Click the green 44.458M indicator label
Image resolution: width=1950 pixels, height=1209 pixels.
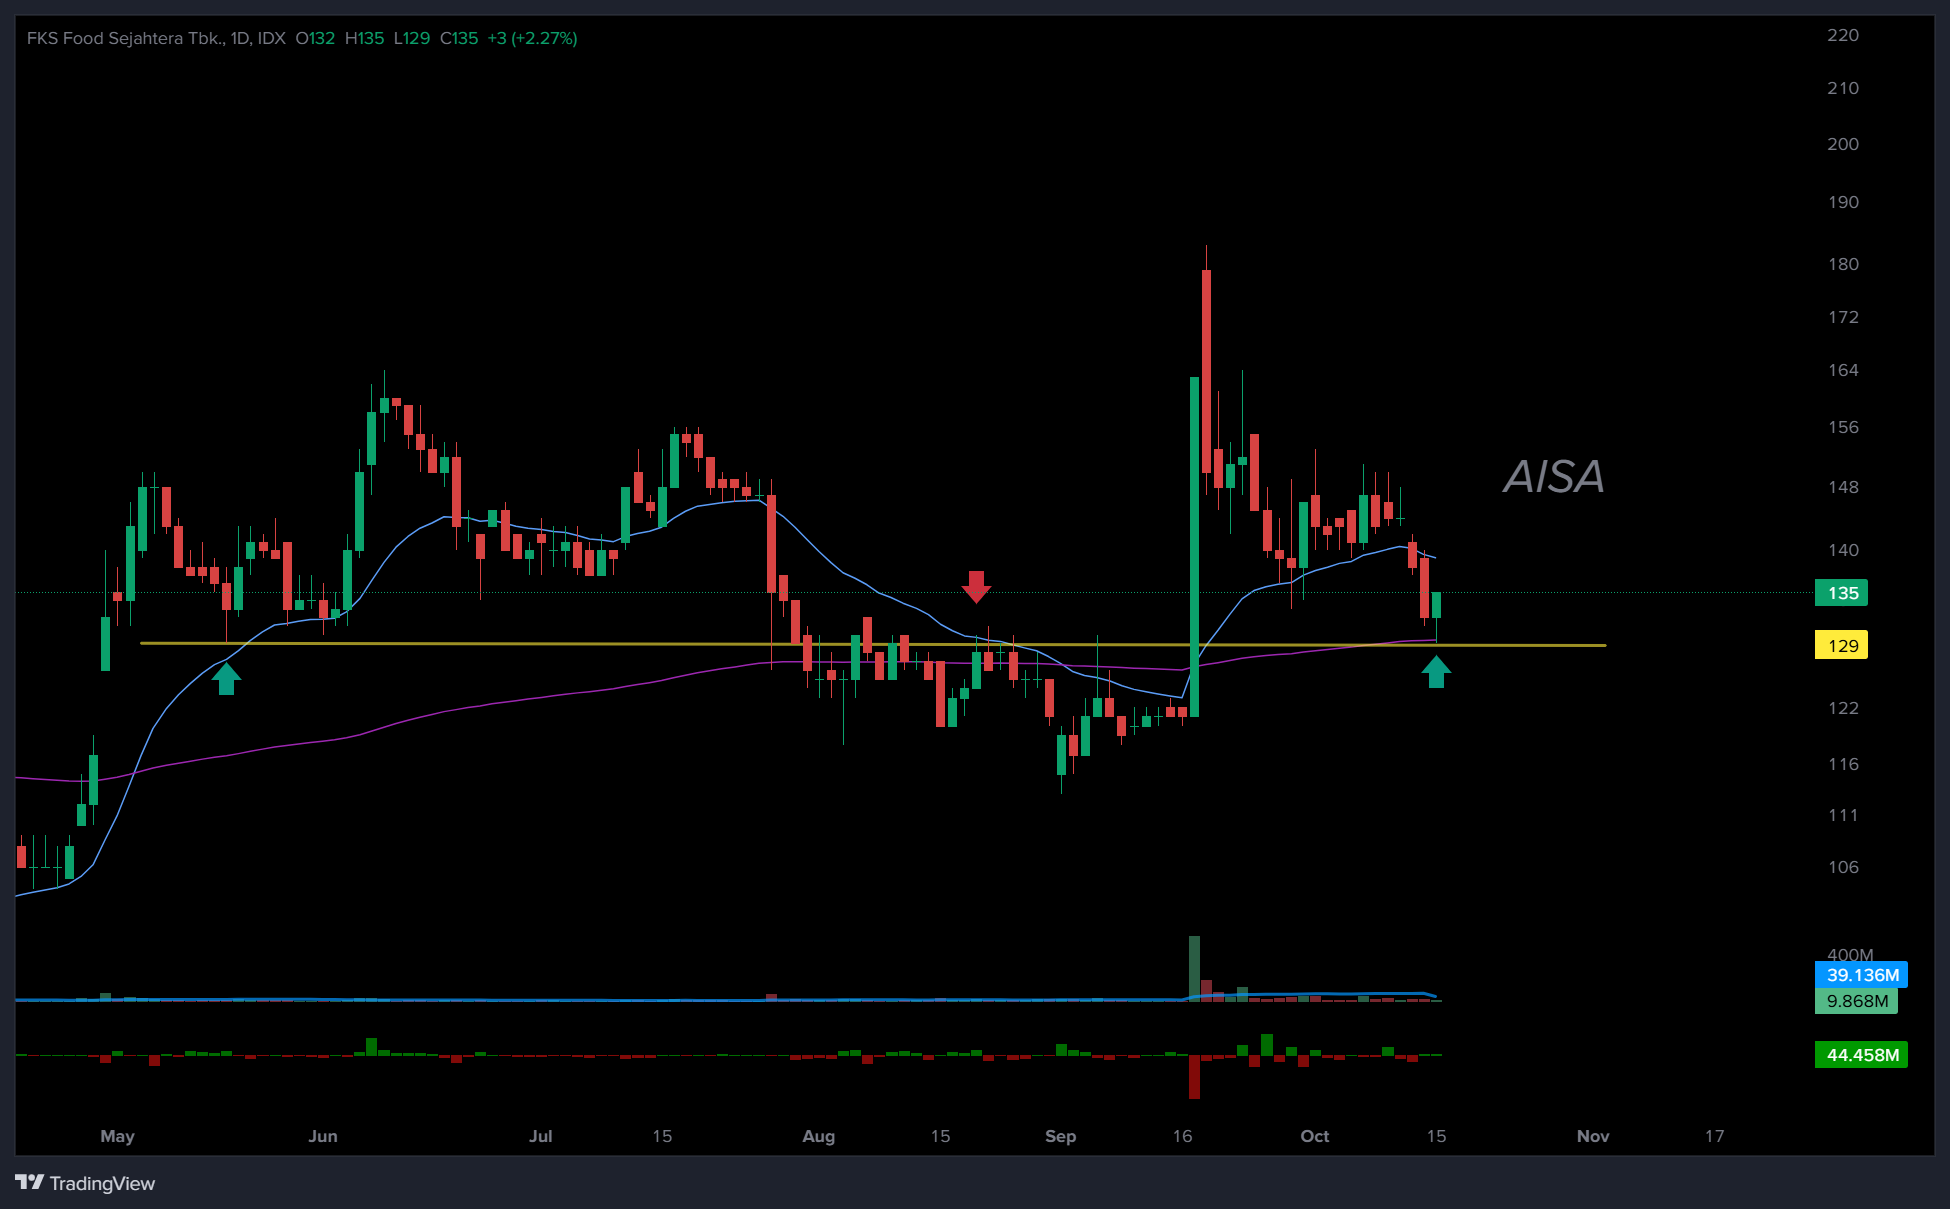point(1861,1055)
